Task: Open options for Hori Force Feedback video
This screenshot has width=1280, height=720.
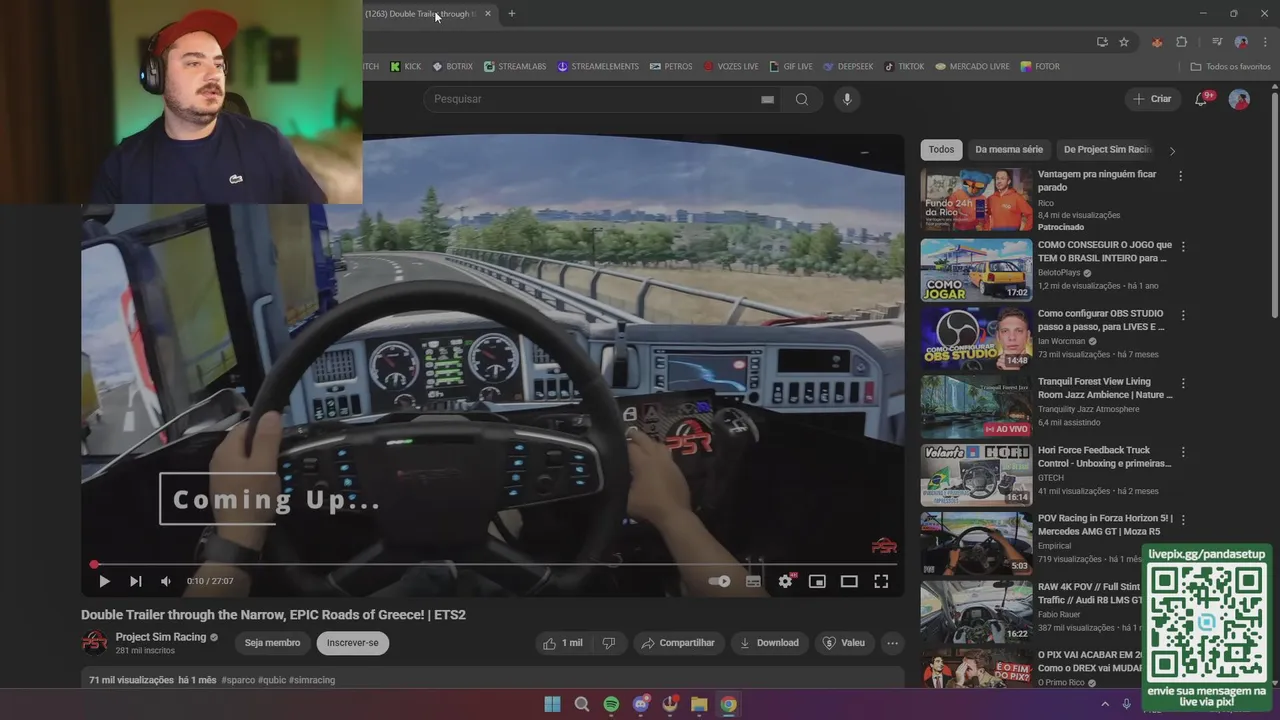Action: point(1183,452)
